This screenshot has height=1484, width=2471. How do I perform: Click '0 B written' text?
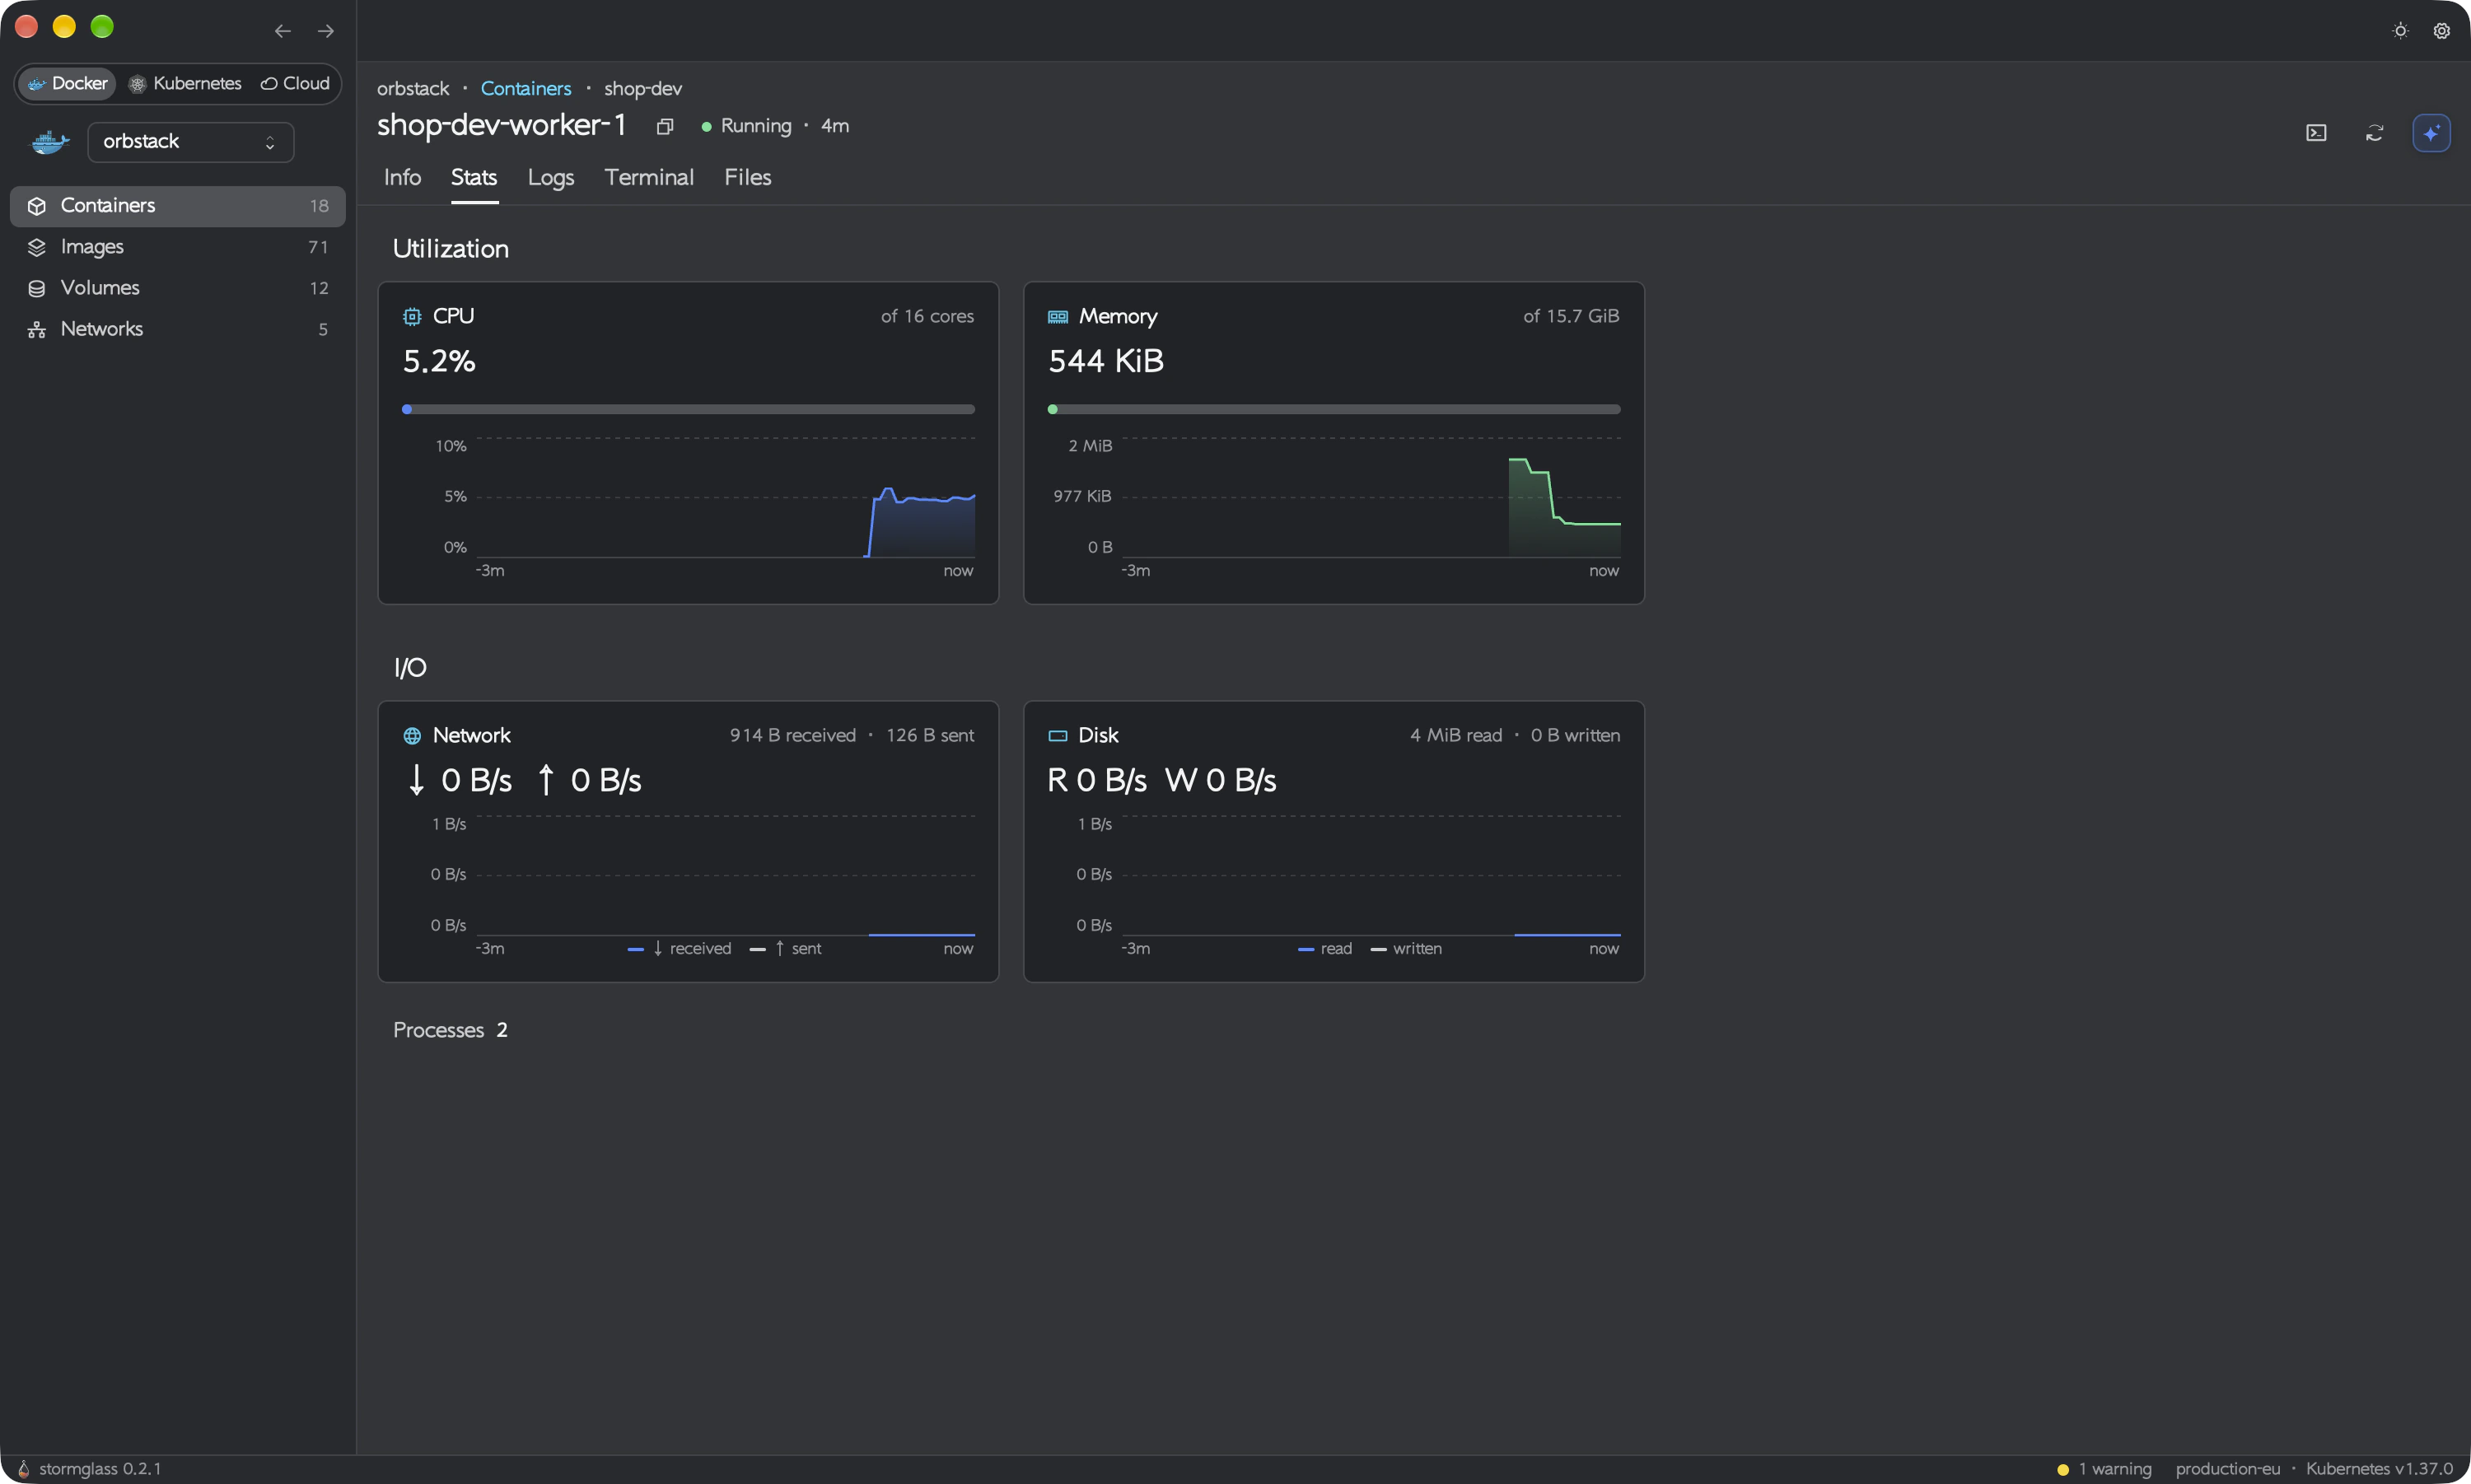pos(1575,736)
